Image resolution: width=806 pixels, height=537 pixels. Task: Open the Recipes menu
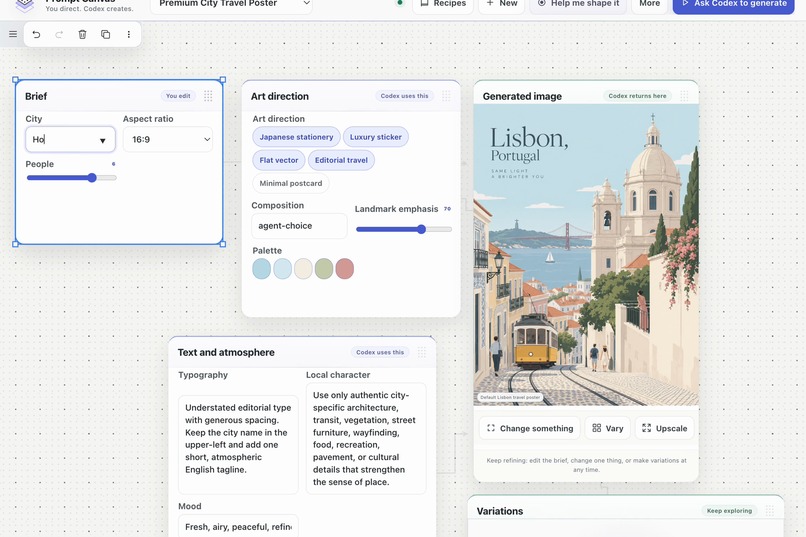pyautogui.click(x=443, y=4)
